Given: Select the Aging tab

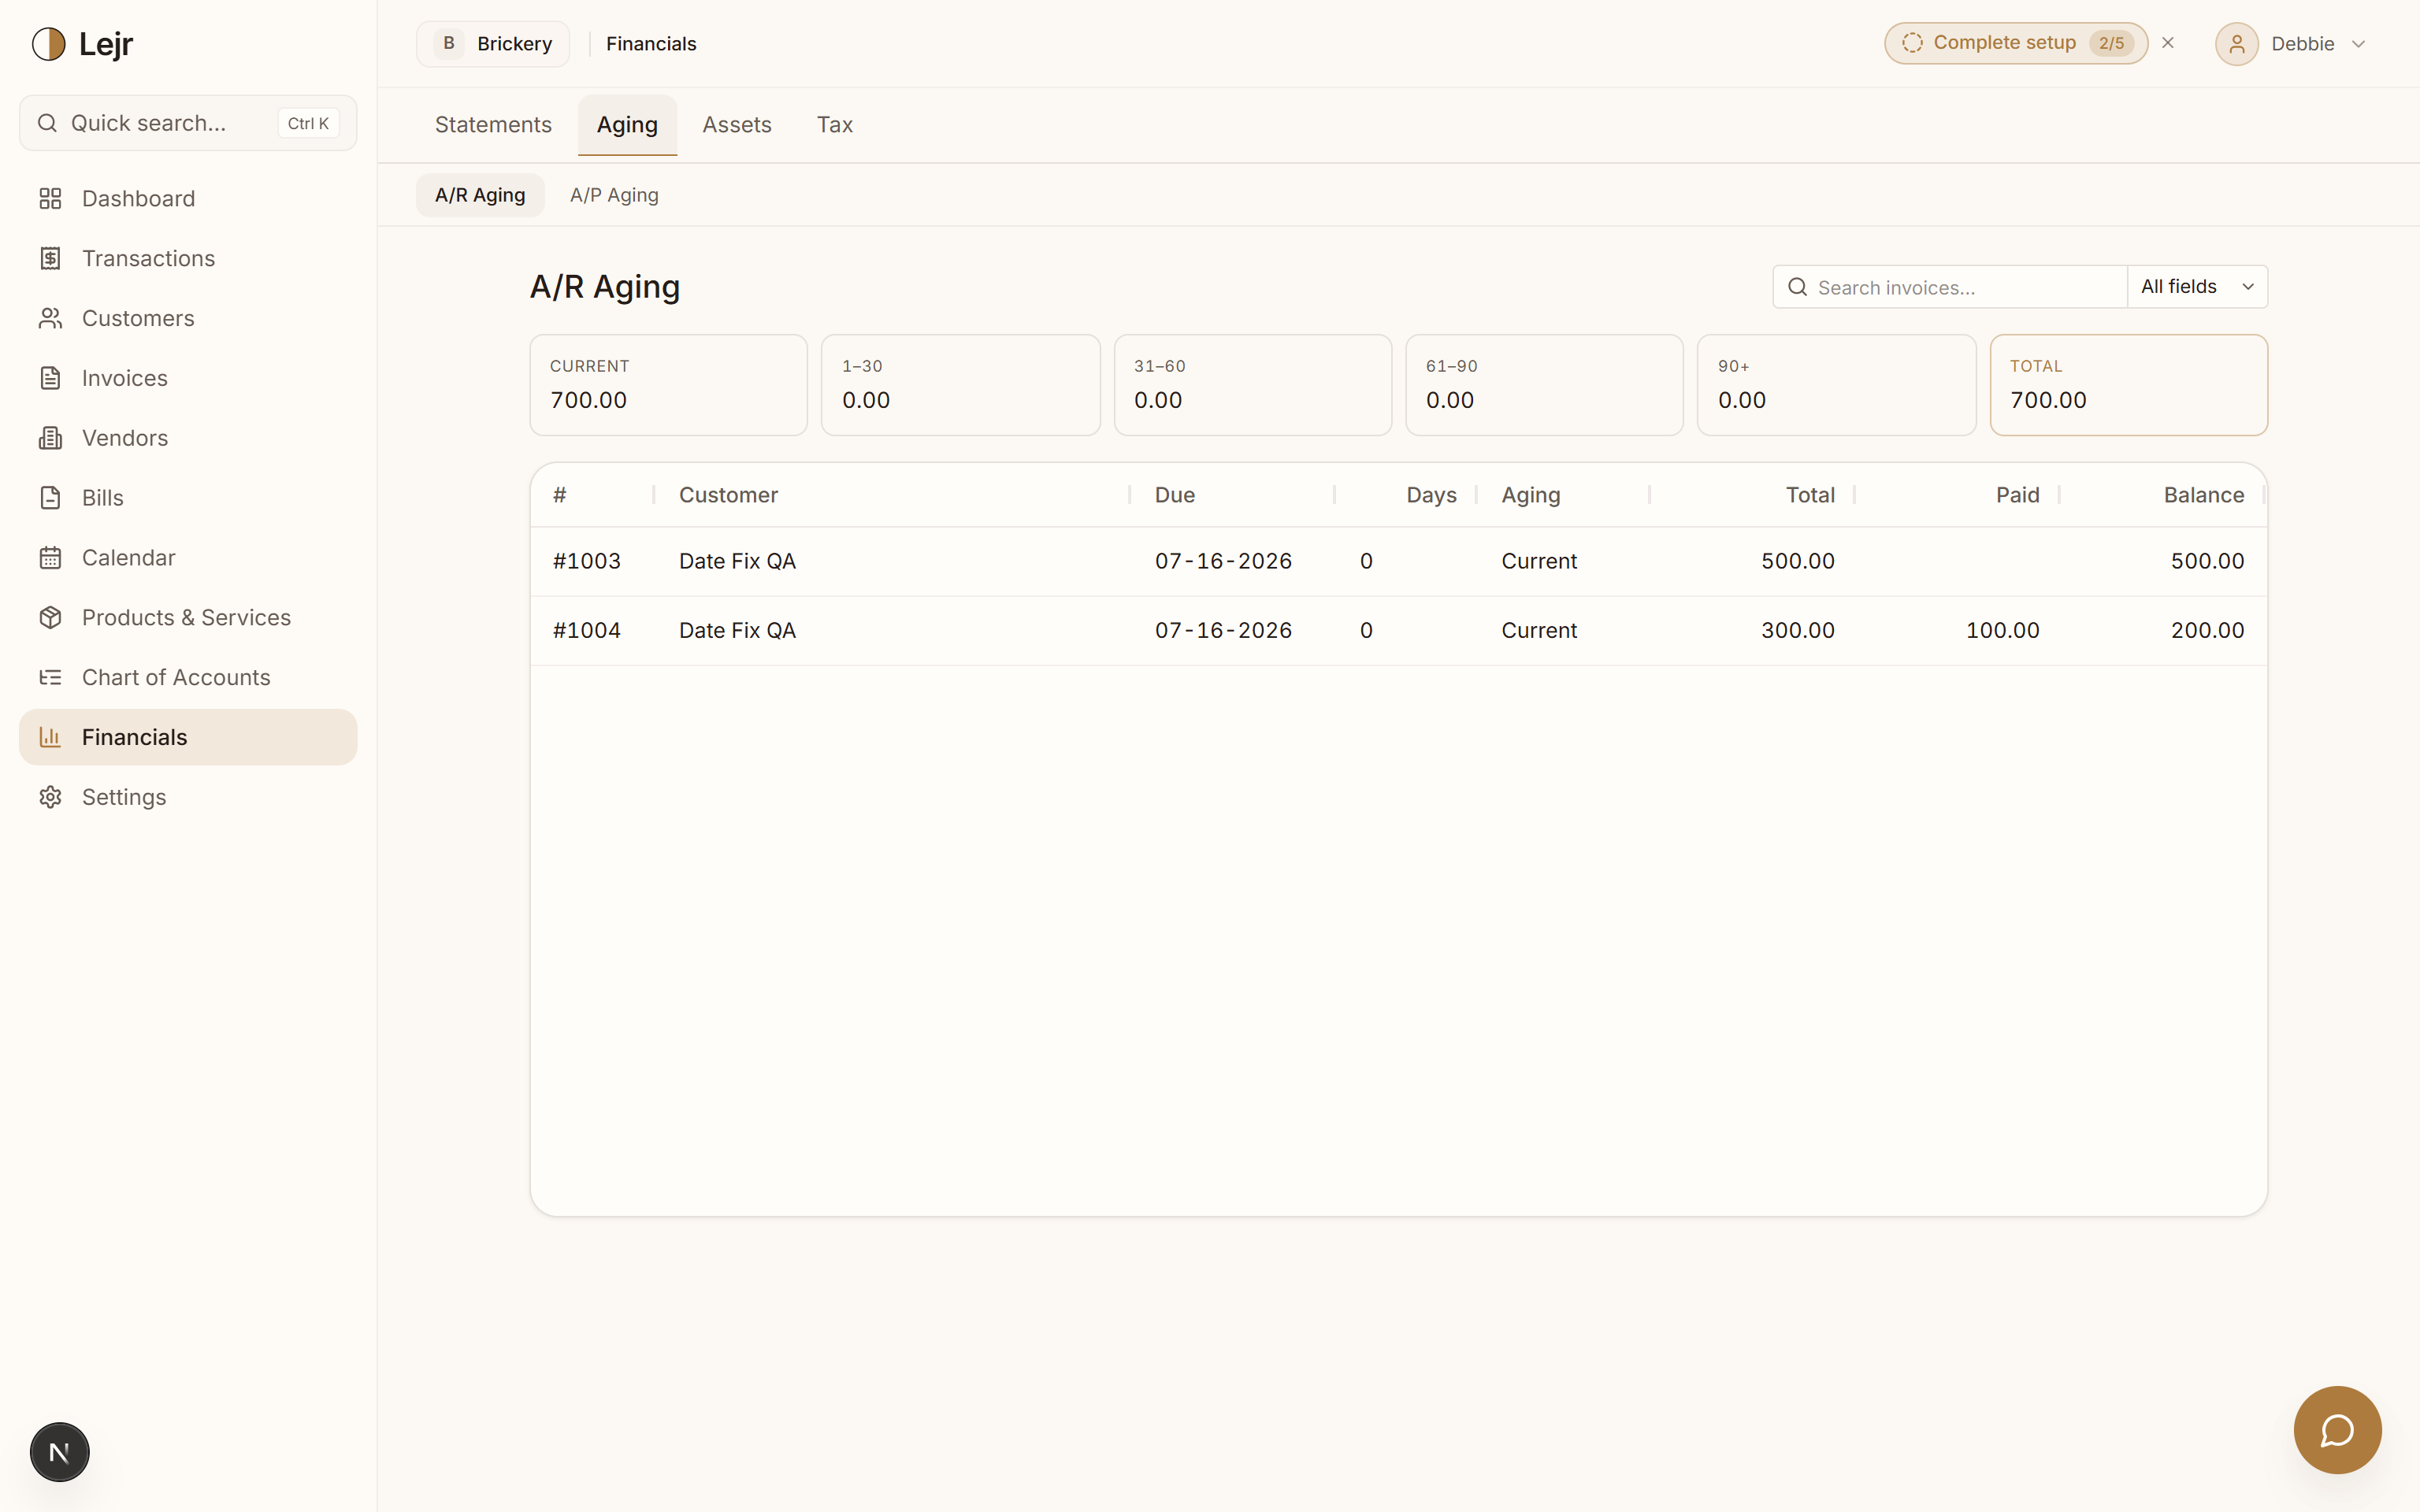Looking at the screenshot, I should click(627, 125).
